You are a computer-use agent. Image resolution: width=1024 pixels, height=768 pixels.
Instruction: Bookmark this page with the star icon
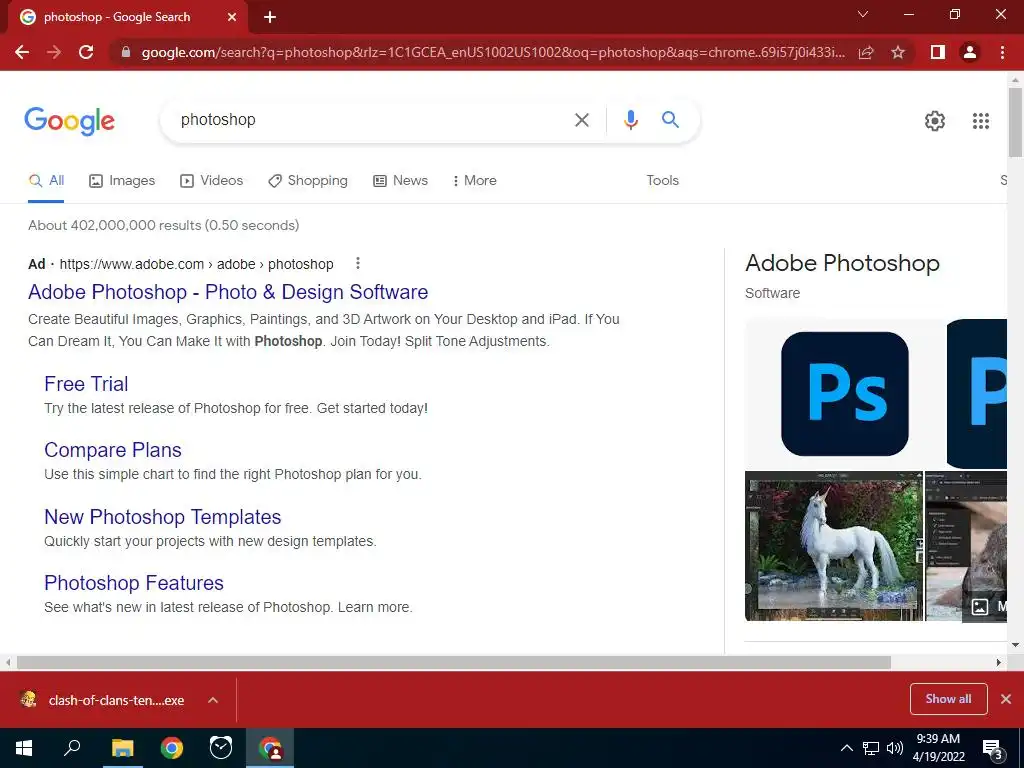click(899, 52)
